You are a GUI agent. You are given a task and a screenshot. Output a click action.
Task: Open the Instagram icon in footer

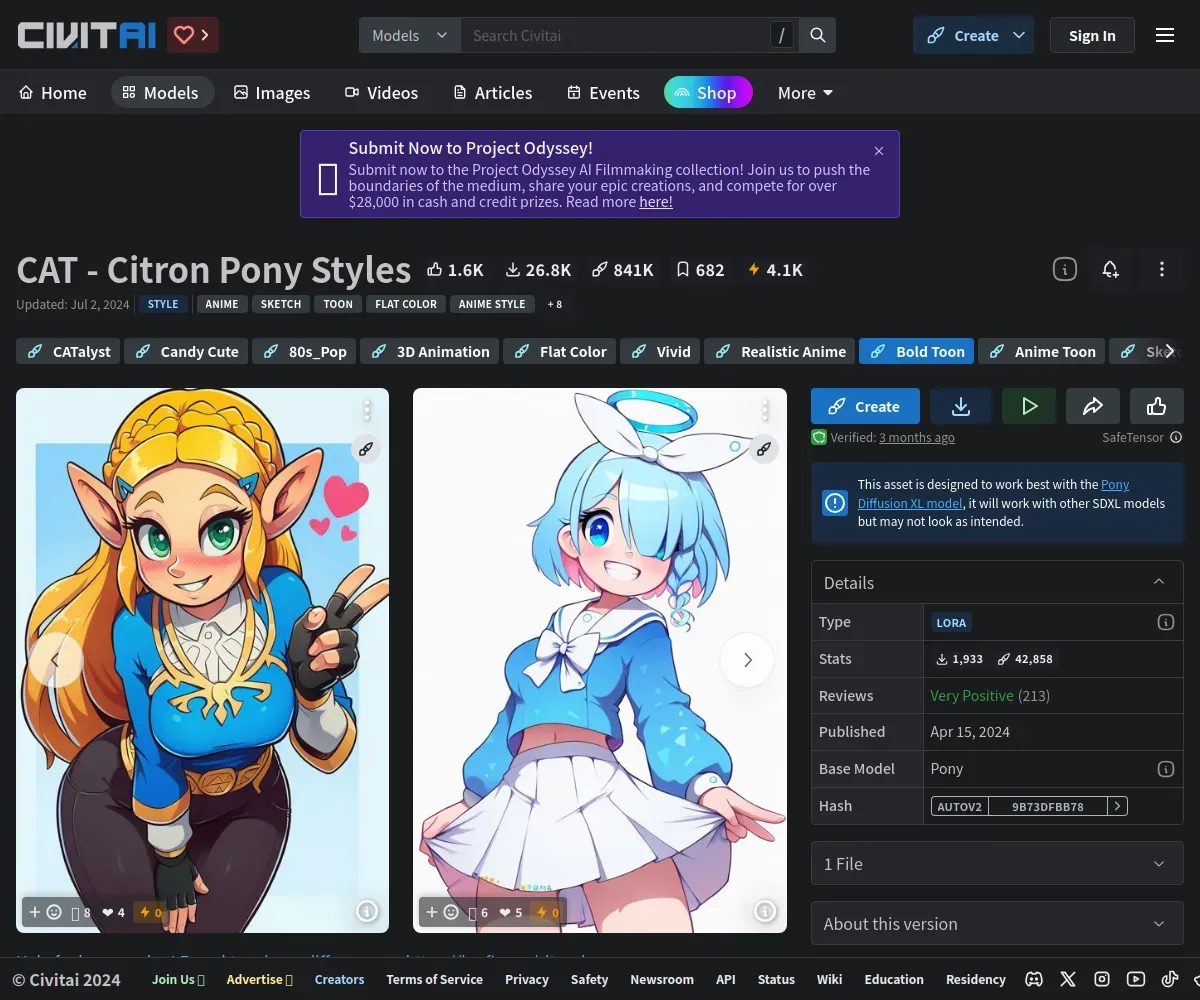1102,979
